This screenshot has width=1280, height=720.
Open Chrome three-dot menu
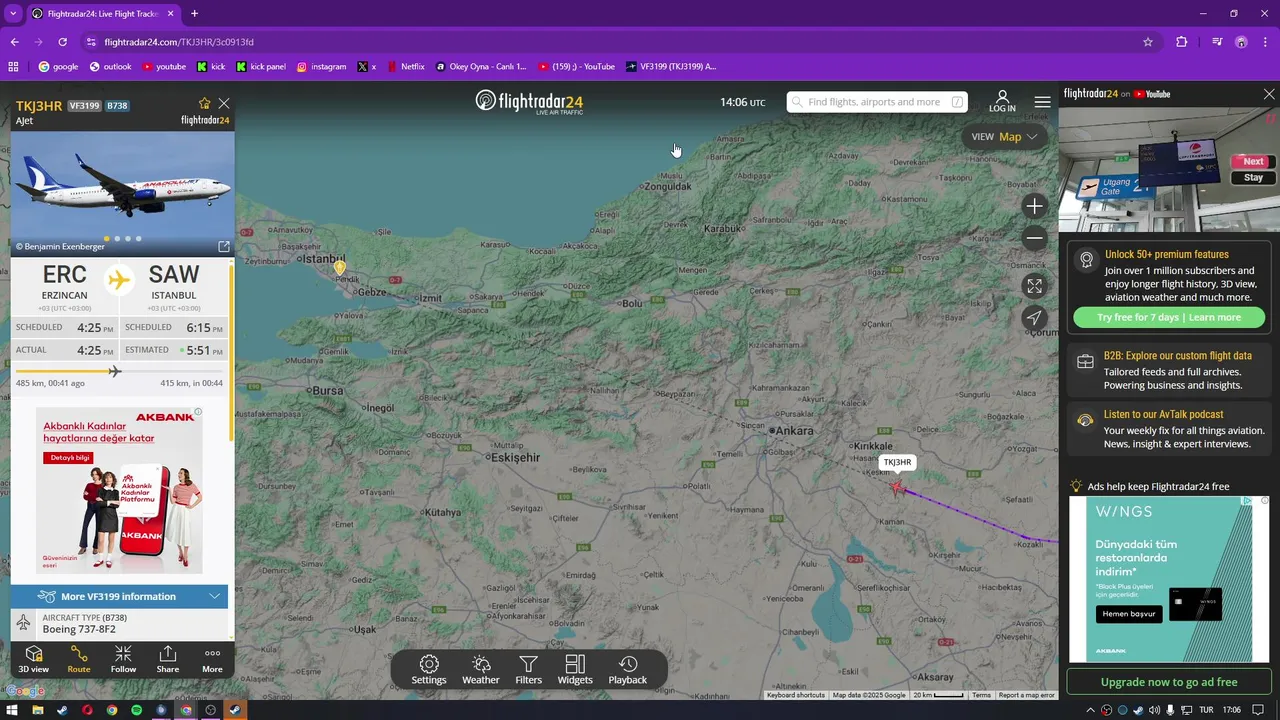[1267, 42]
